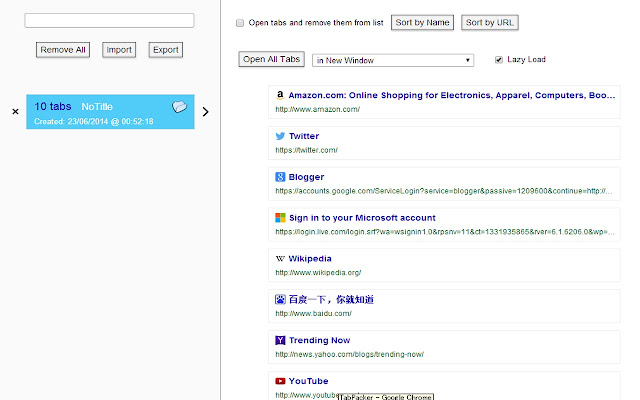Toggle the Lazy Load checkbox

click(x=498, y=60)
